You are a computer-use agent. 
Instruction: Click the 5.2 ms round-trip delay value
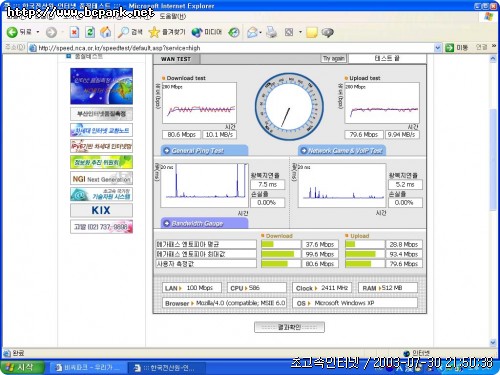click(405, 185)
